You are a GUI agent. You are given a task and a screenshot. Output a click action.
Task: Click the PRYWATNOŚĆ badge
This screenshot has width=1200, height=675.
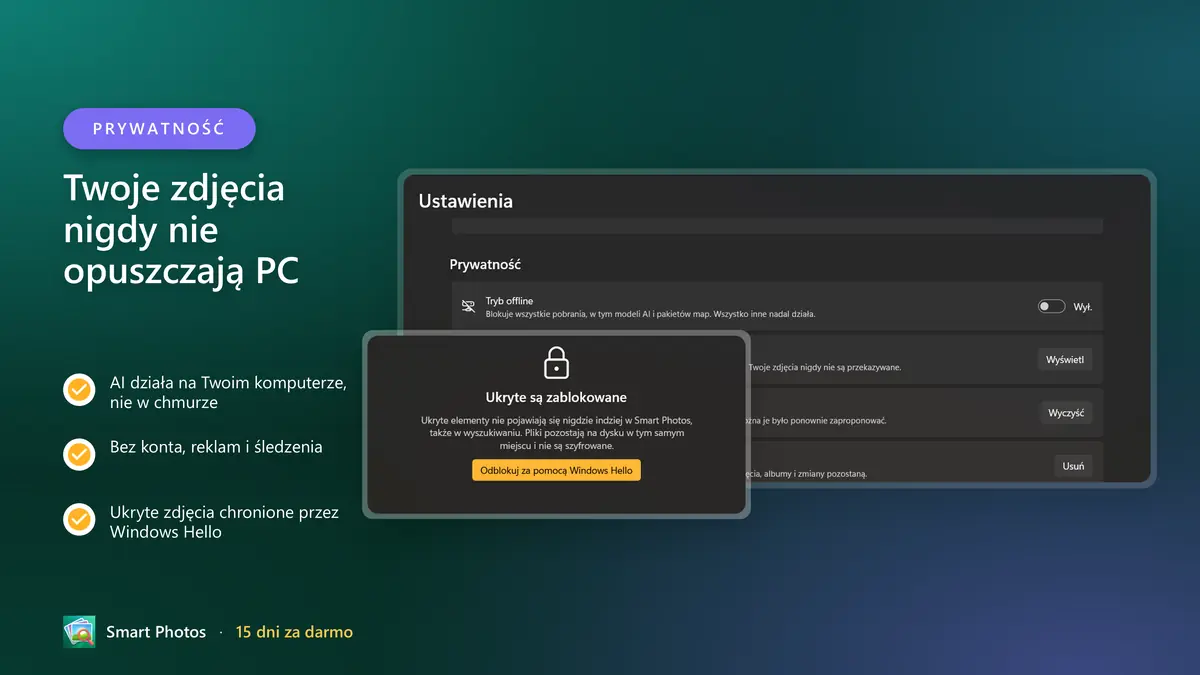(159, 129)
